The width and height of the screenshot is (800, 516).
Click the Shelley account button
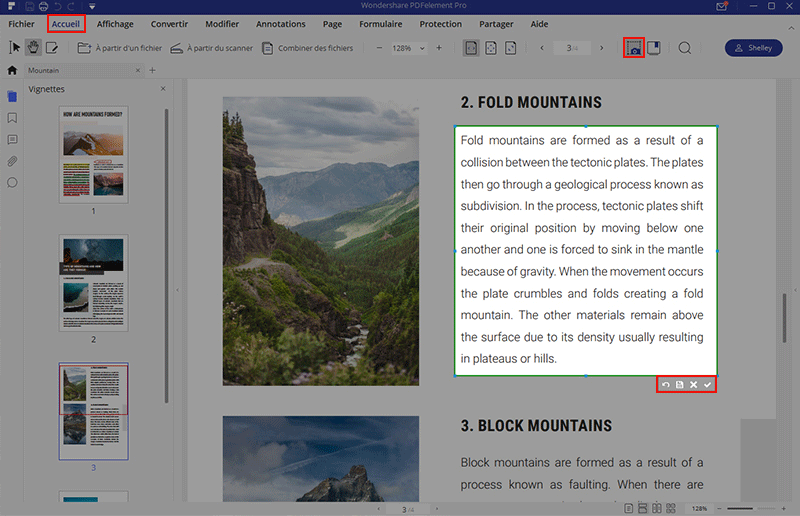tap(754, 48)
